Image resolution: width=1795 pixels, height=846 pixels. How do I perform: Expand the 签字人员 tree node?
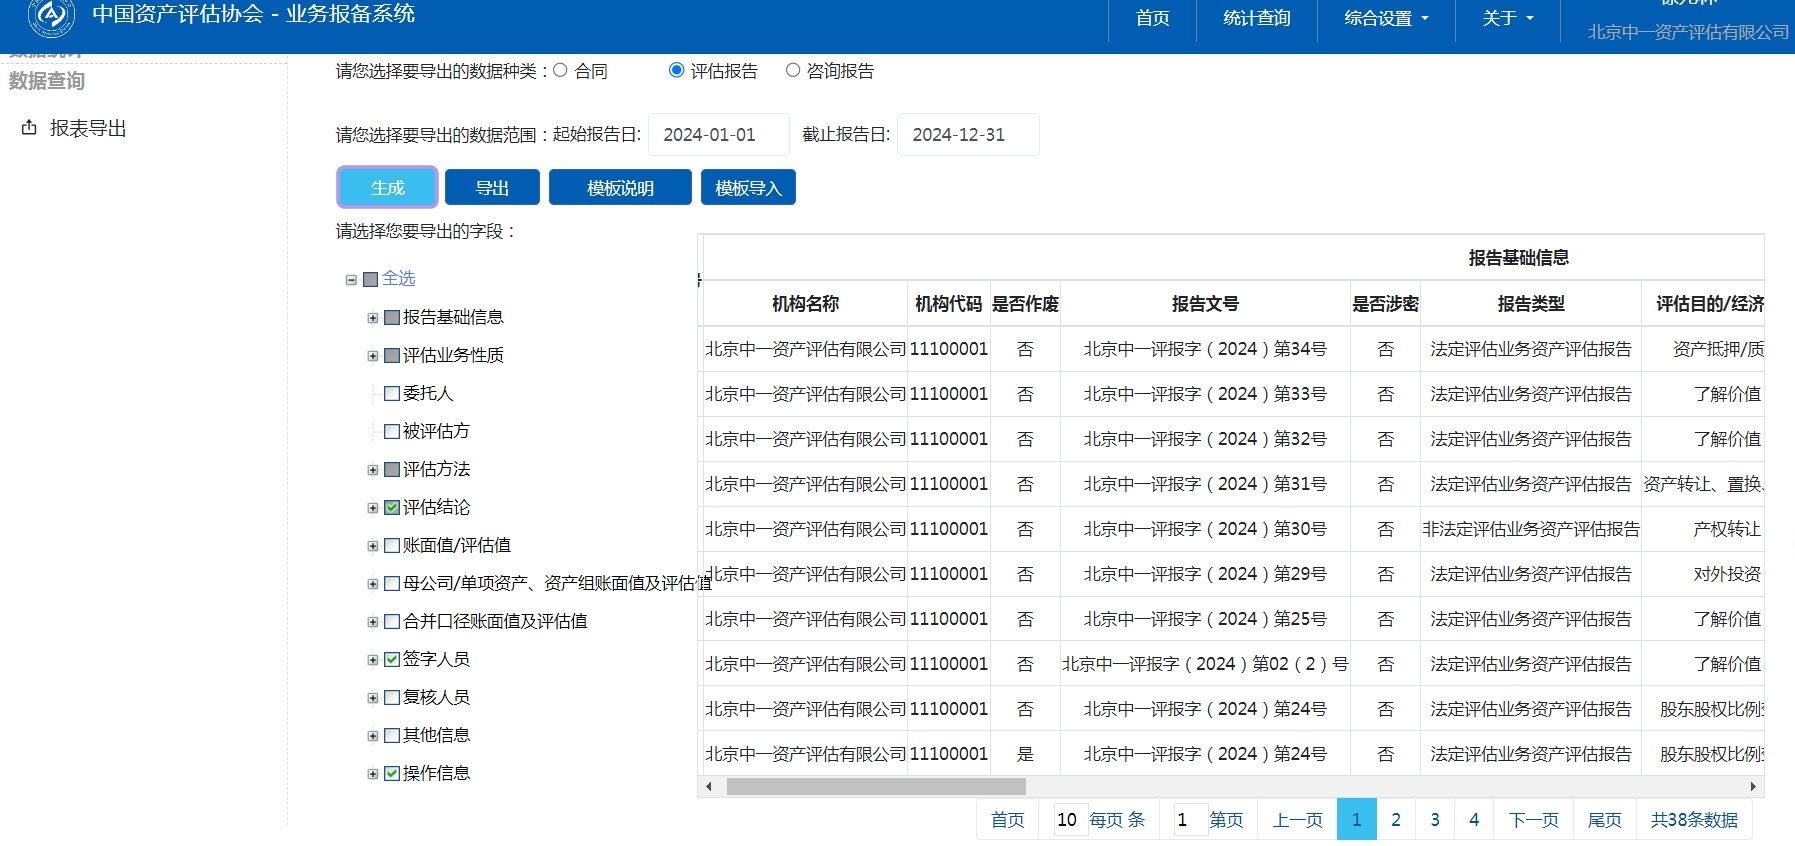point(373,660)
